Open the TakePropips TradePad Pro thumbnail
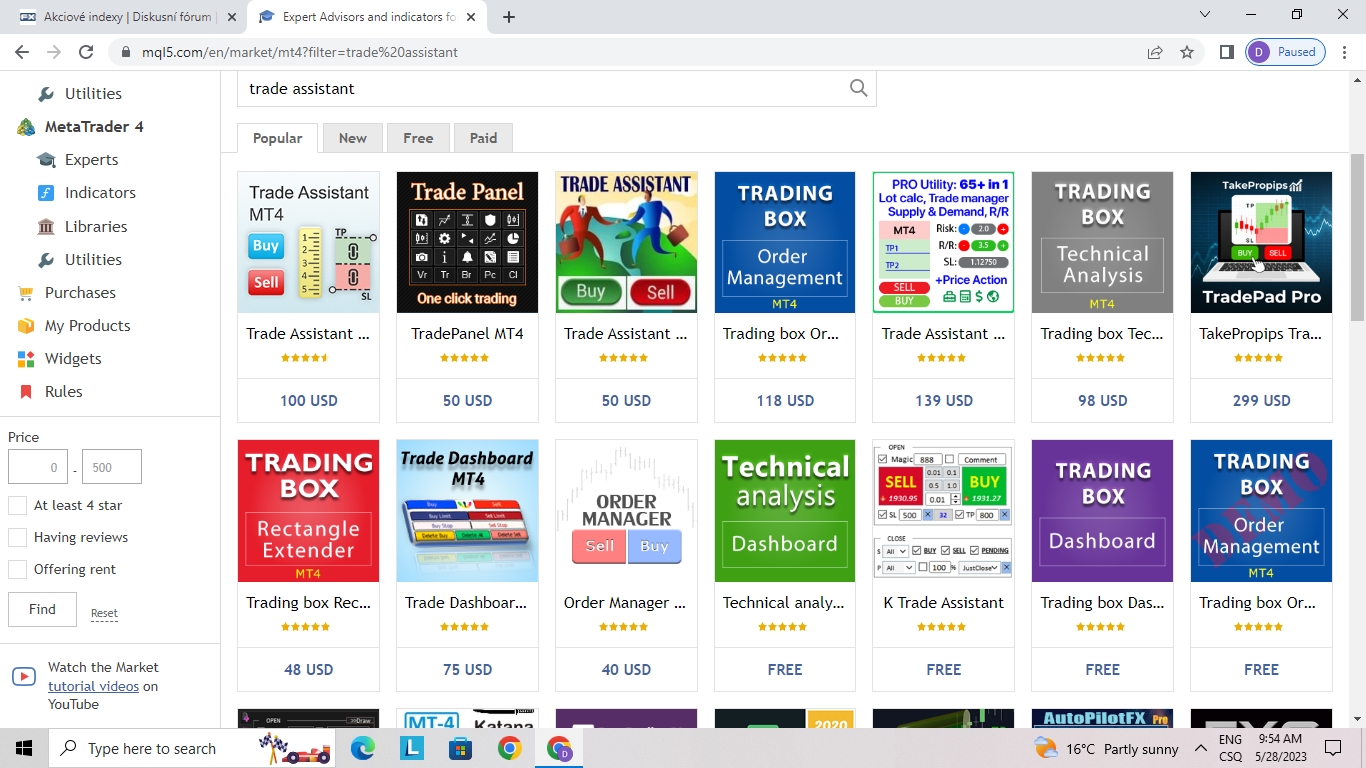The image size is (1366, 768). point(1261,242)
